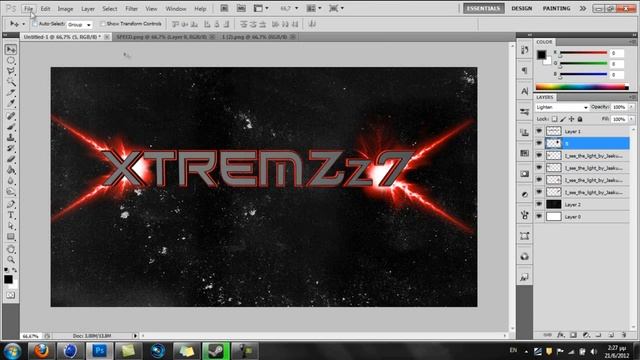Select the Path Selection tool
The height and width of the screenshot is (360, 640).
[x=11, y=226]
